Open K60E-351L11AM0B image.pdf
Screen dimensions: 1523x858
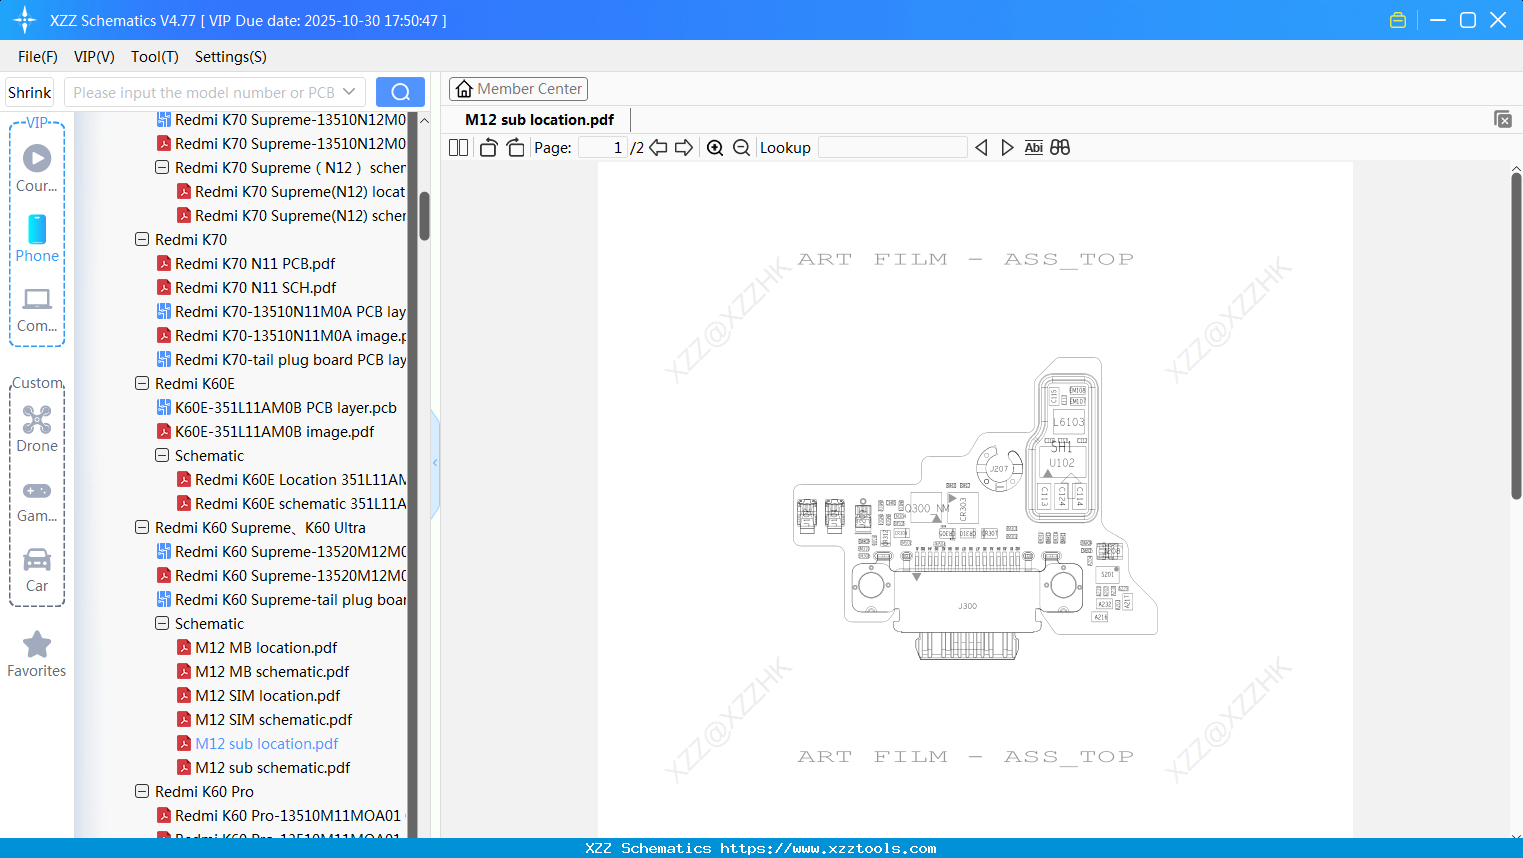(x=274, y=432)
